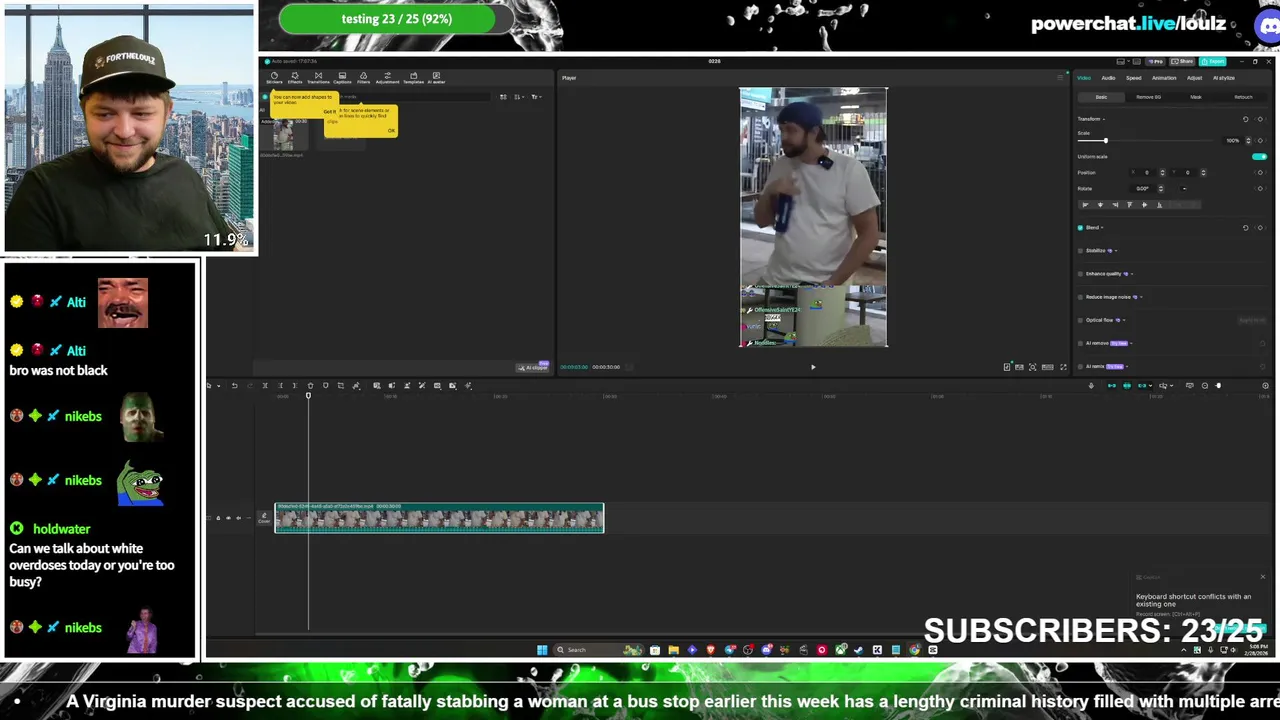This screenshot has width=1280, height=720.
Task: Select the Retouch sub-tab
Action: (1243, 97)
